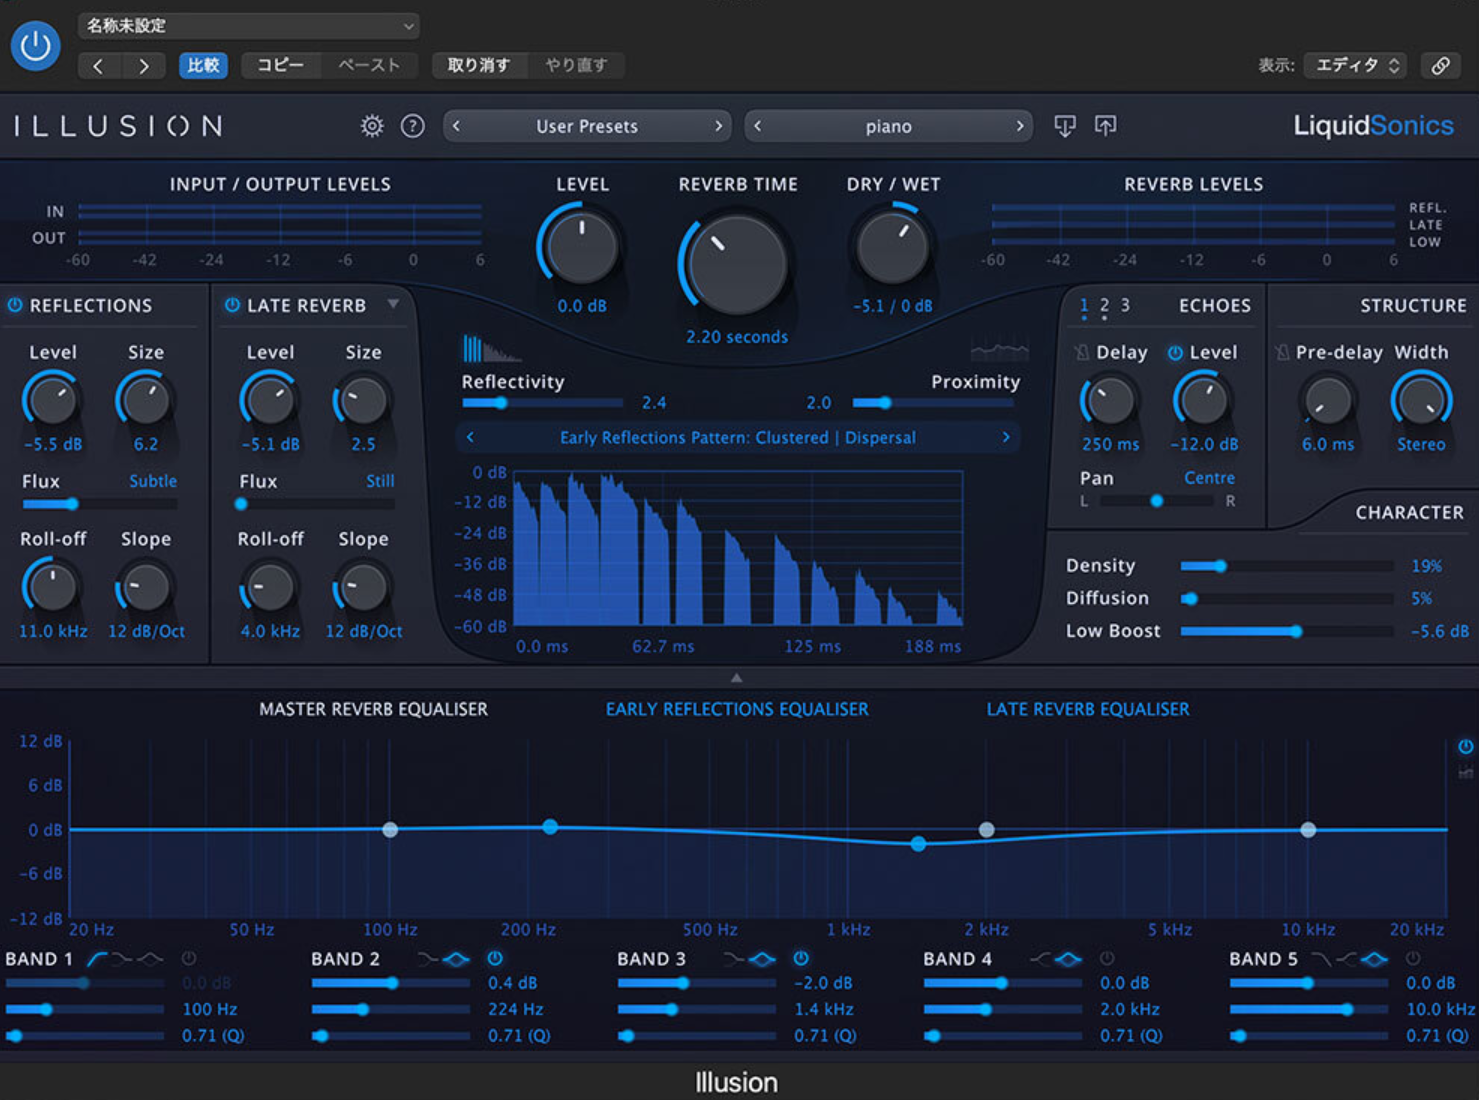Select Band 1 low-shelf filter shape icon
This screenshot has width=1479, height=1100.
click(122, 959)
